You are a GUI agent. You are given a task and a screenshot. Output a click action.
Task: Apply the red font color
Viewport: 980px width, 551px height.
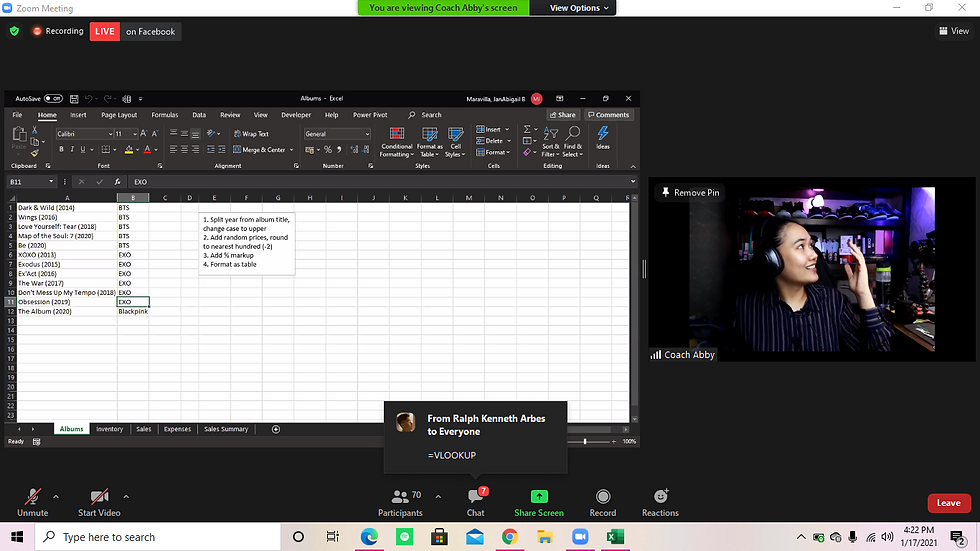click(148, 149)
